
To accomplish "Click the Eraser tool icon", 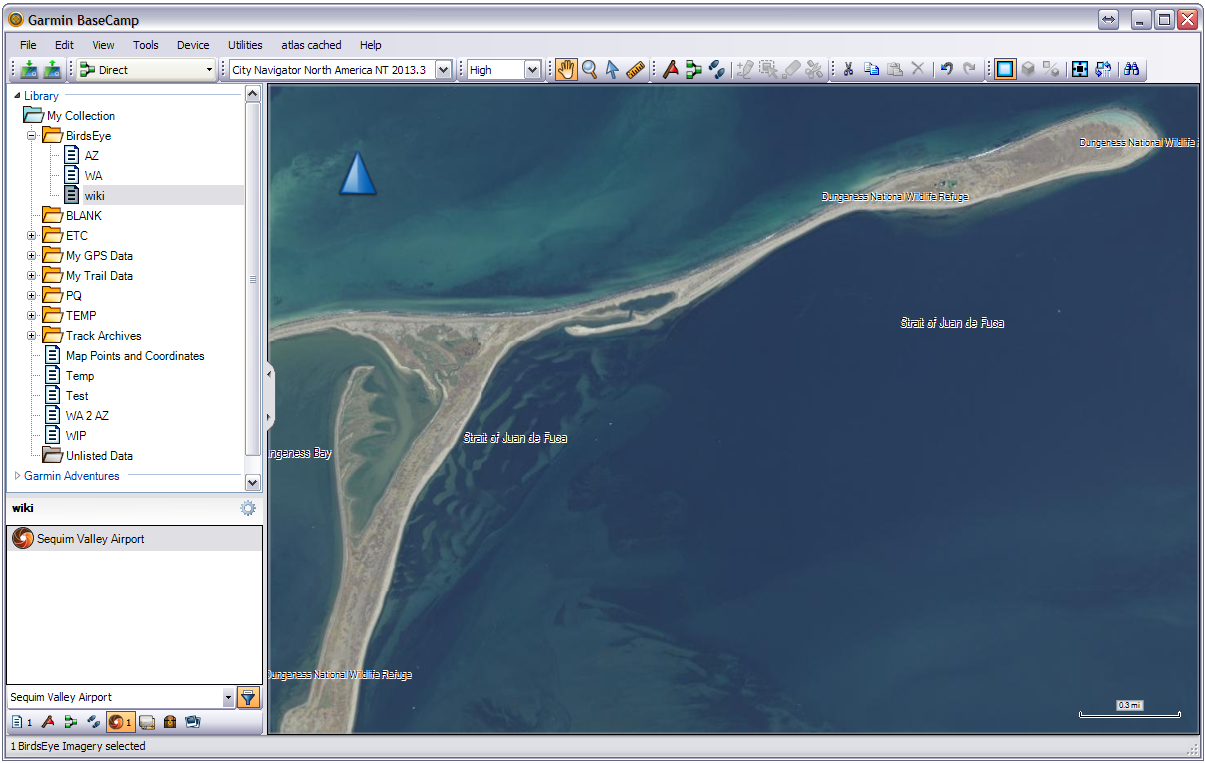I will tap(791, 70).
